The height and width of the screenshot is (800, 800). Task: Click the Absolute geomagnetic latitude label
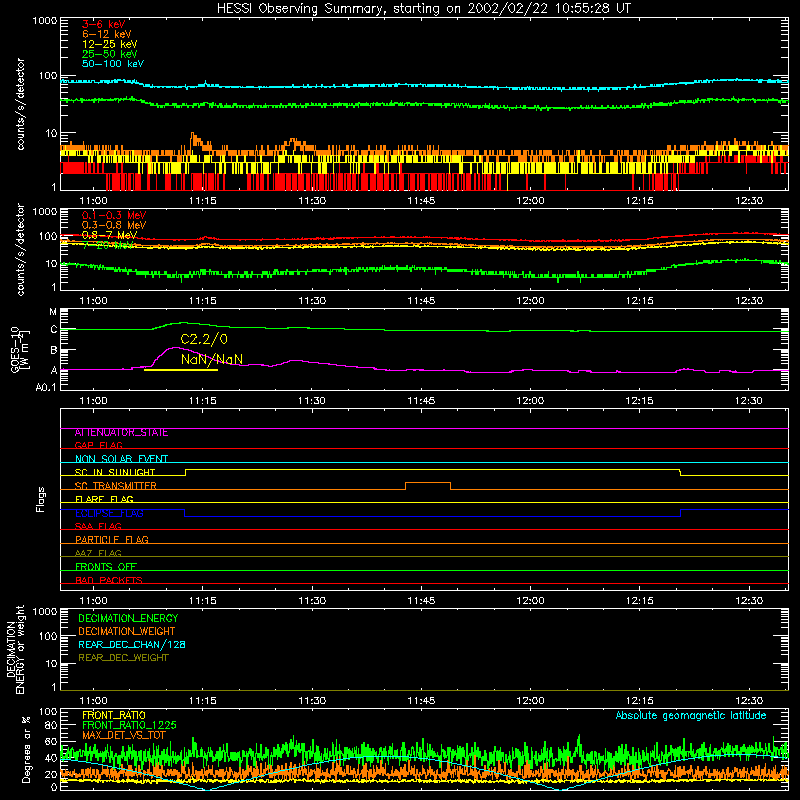pos(691,716)
